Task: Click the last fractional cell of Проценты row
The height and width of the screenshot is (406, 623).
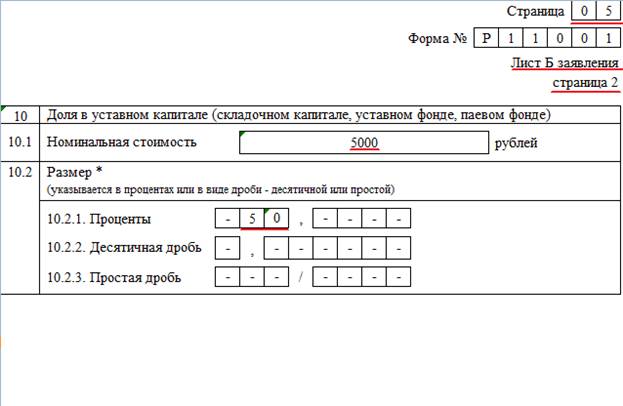Action: [x=399, y=219]
